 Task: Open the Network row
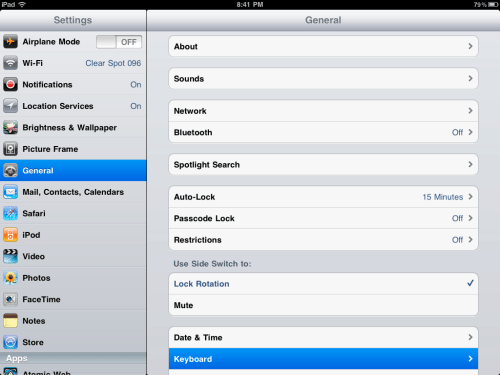pos(323,111)
